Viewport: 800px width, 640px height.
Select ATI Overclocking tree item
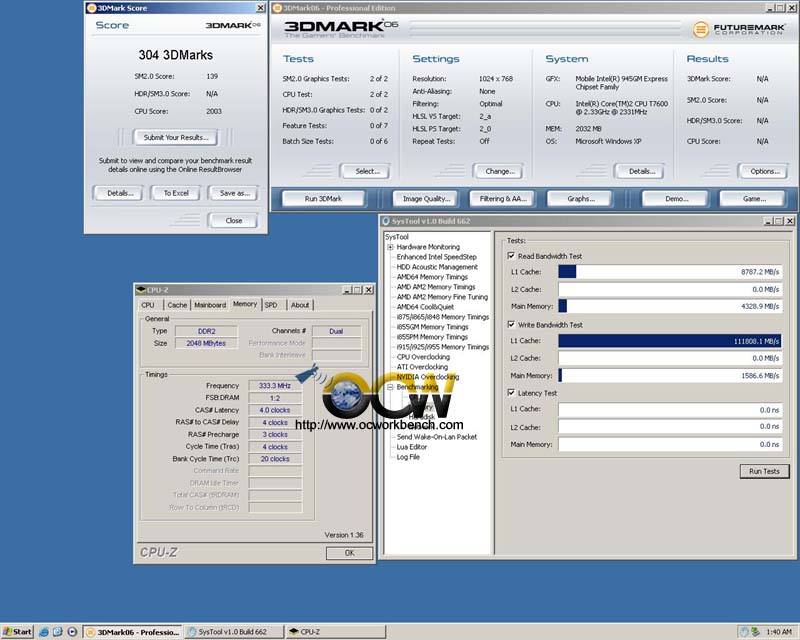[422, 367]
